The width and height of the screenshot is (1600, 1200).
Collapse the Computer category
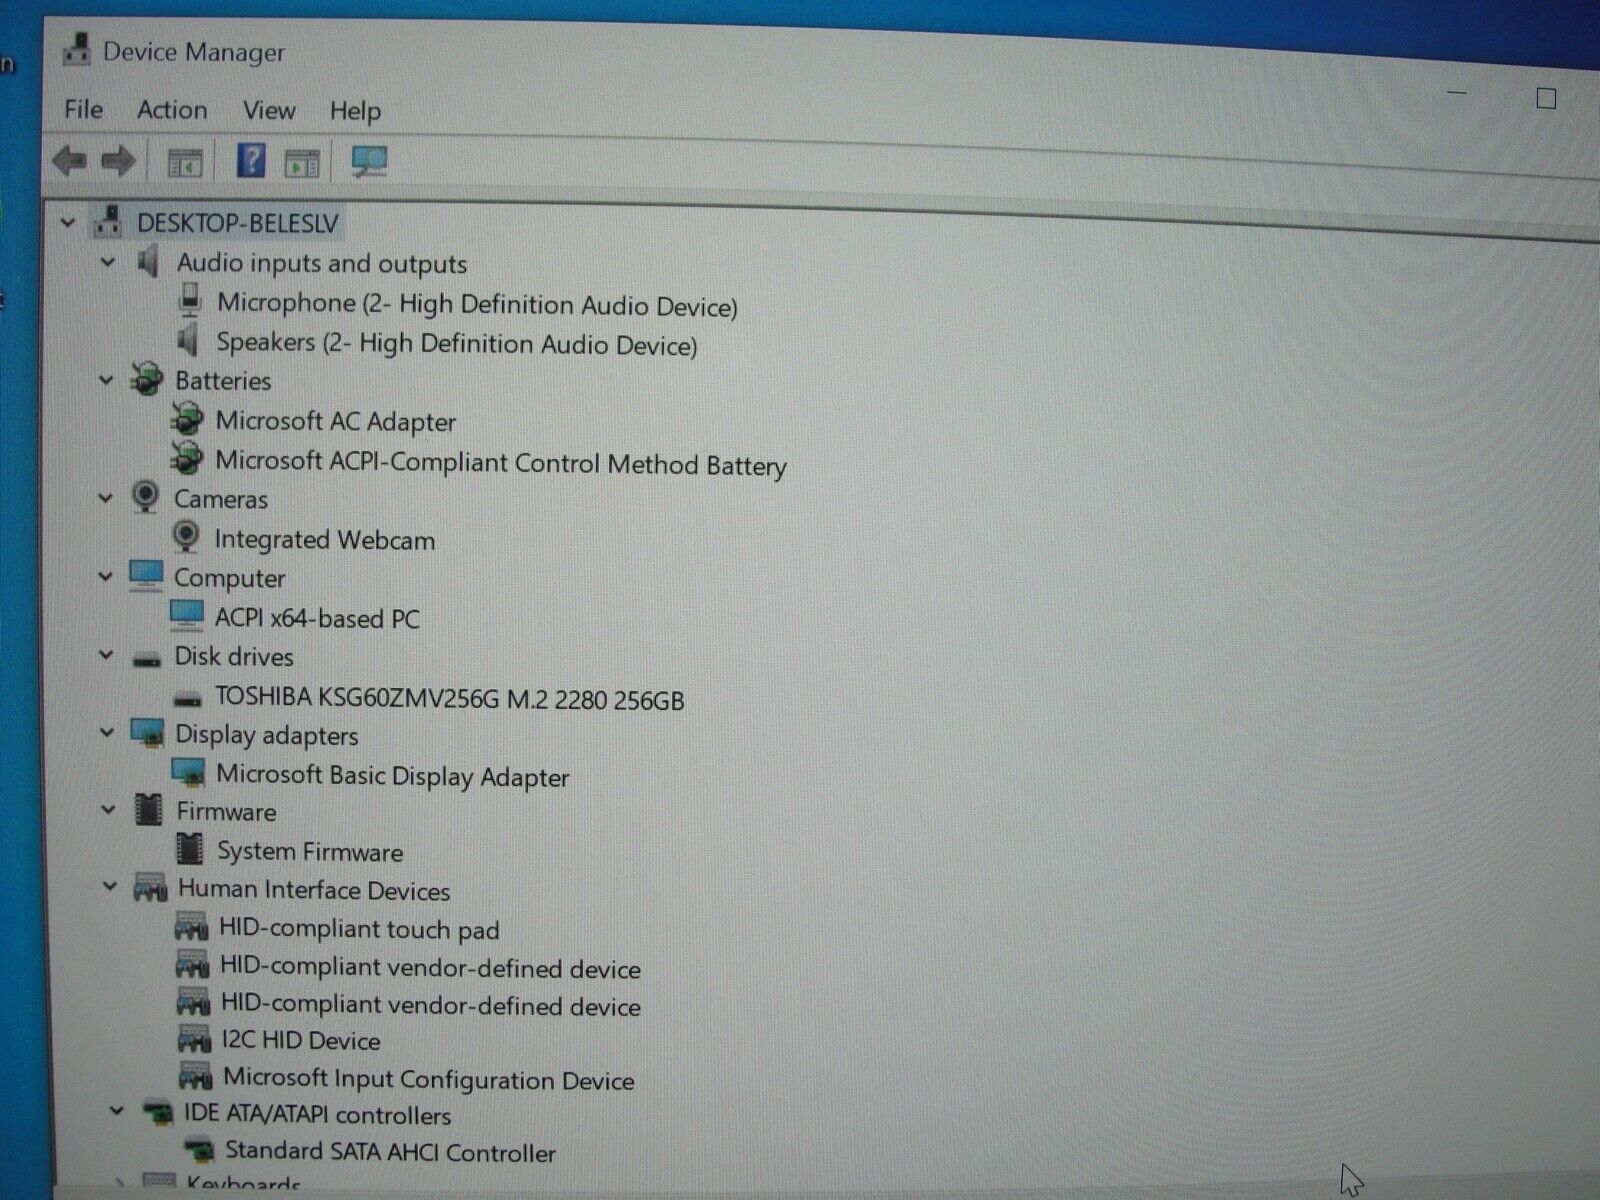click(x=106, y=576)
